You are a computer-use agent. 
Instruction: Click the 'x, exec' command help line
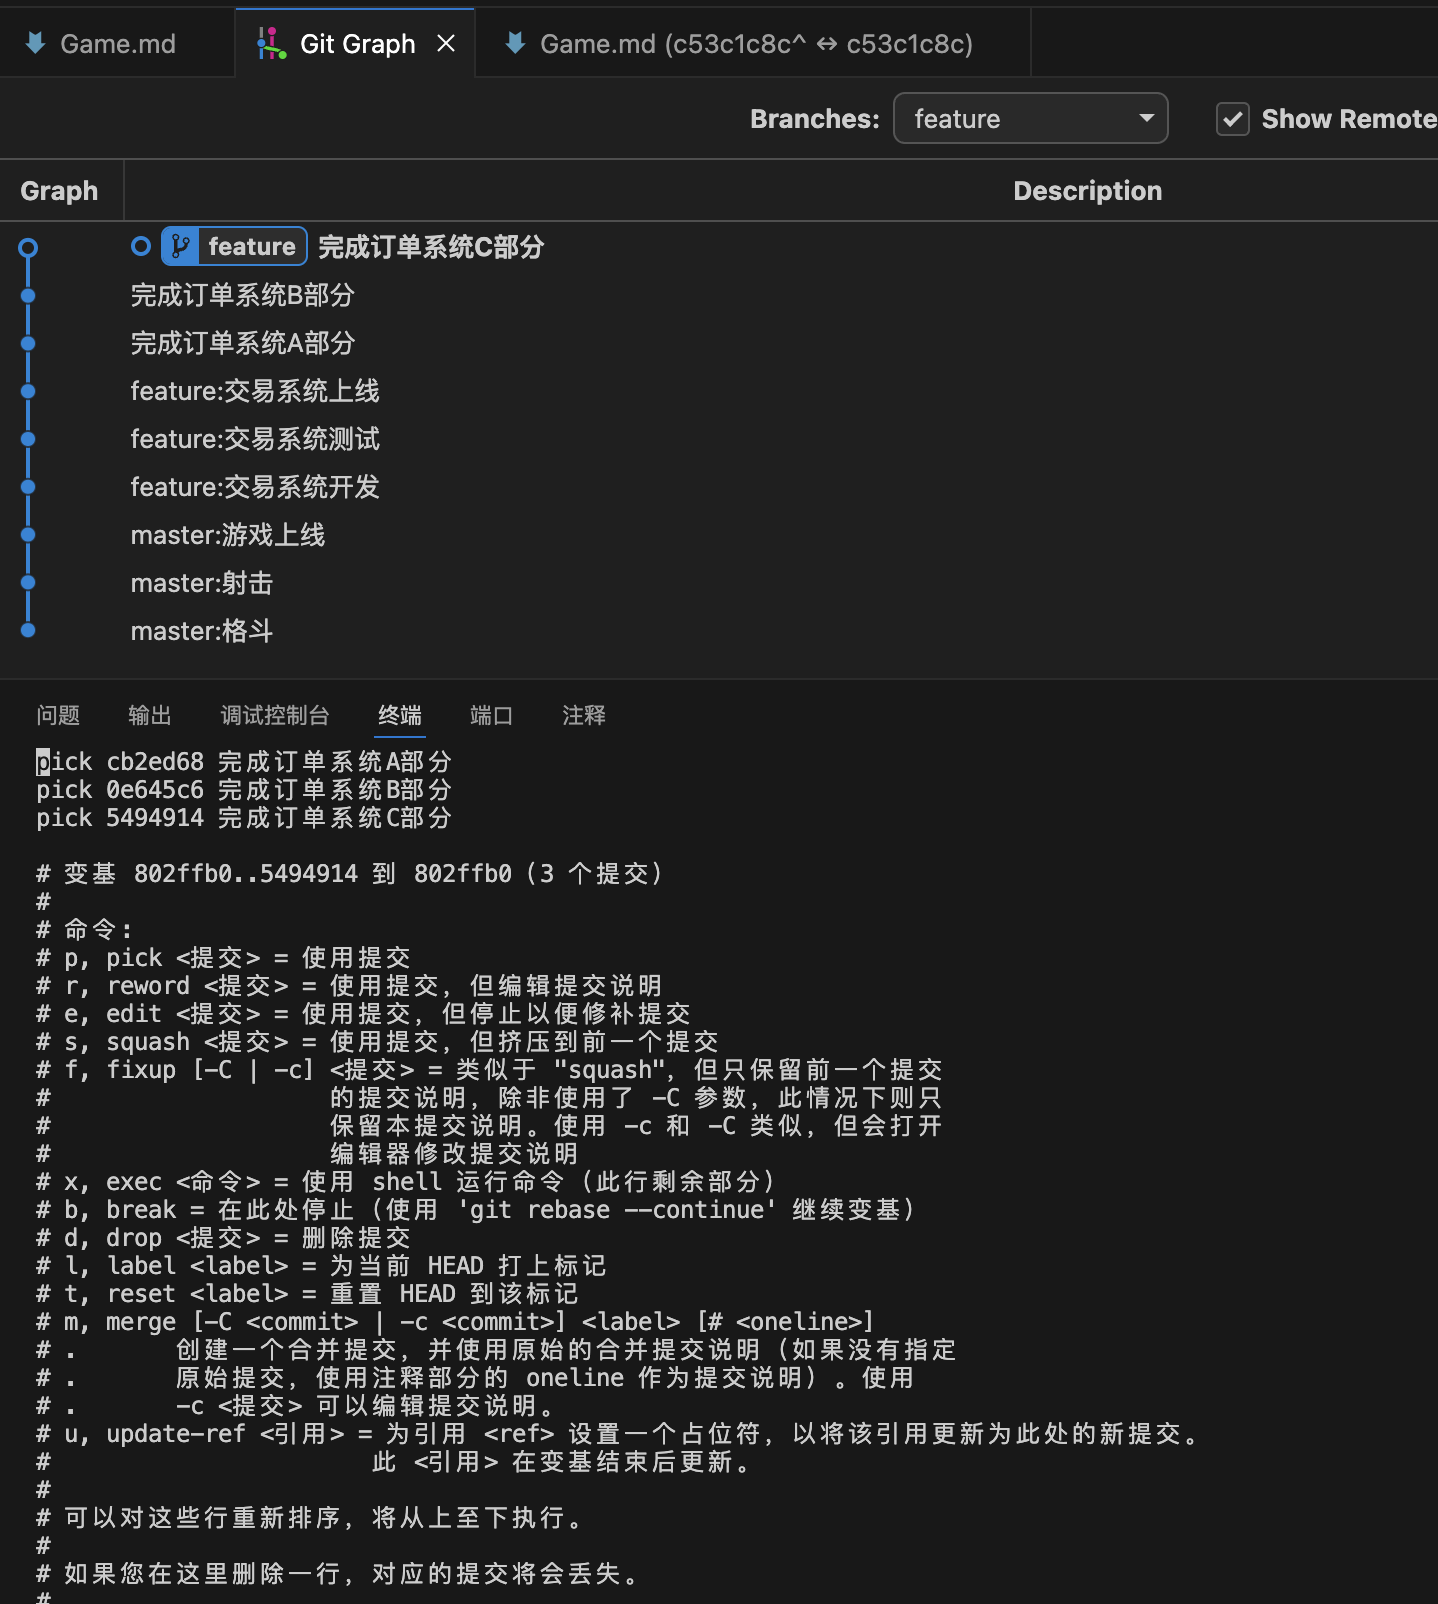(x=406, y=1182)
